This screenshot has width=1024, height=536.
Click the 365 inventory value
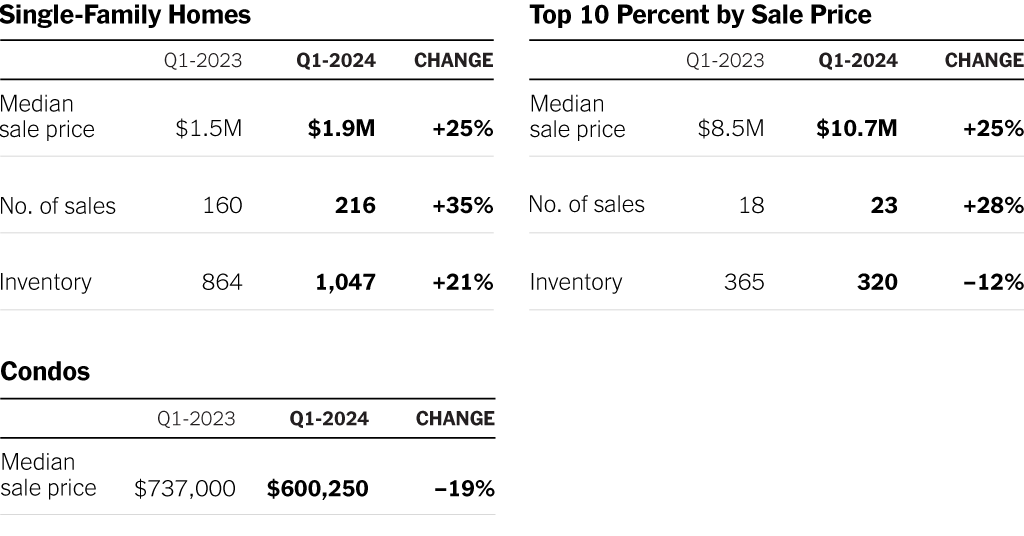[744, 282]
